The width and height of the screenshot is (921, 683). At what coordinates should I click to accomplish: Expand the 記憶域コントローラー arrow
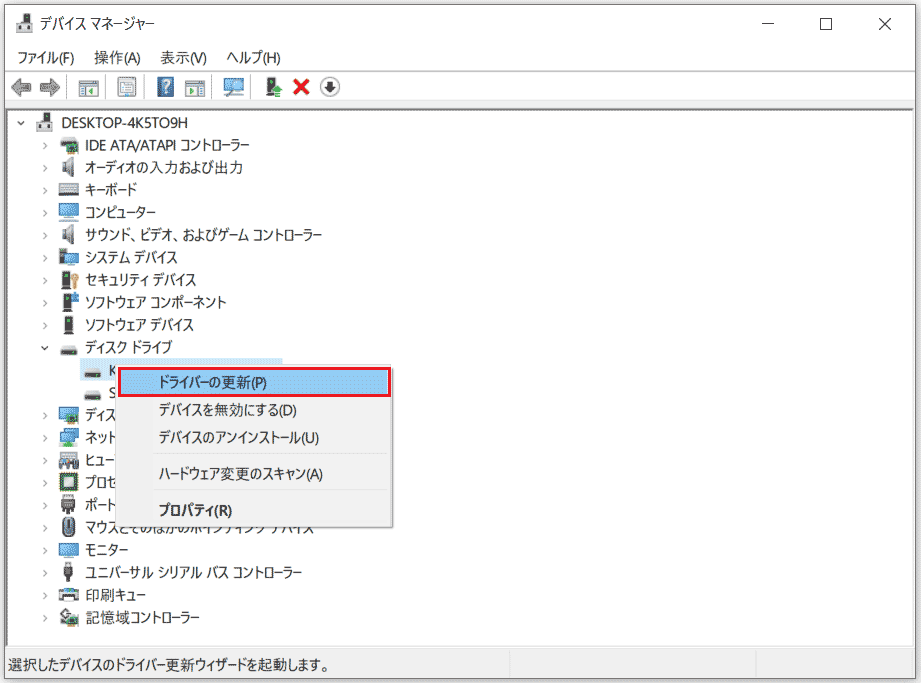pos(45,617)
